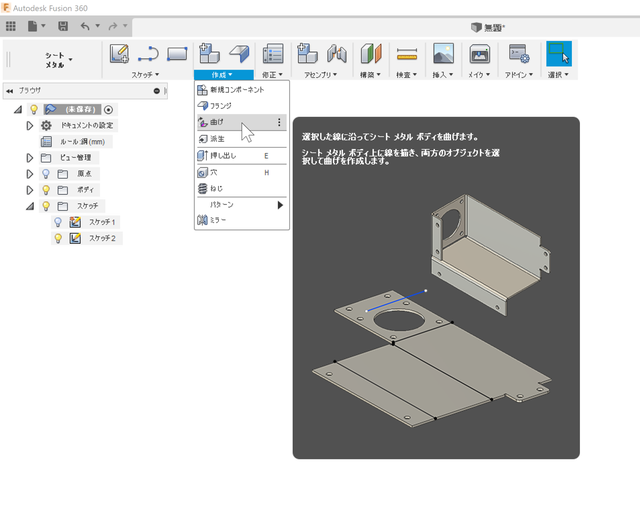Open the メイク toolbar dropdown
Screen dimensions: 640x526
pos(479,75)
